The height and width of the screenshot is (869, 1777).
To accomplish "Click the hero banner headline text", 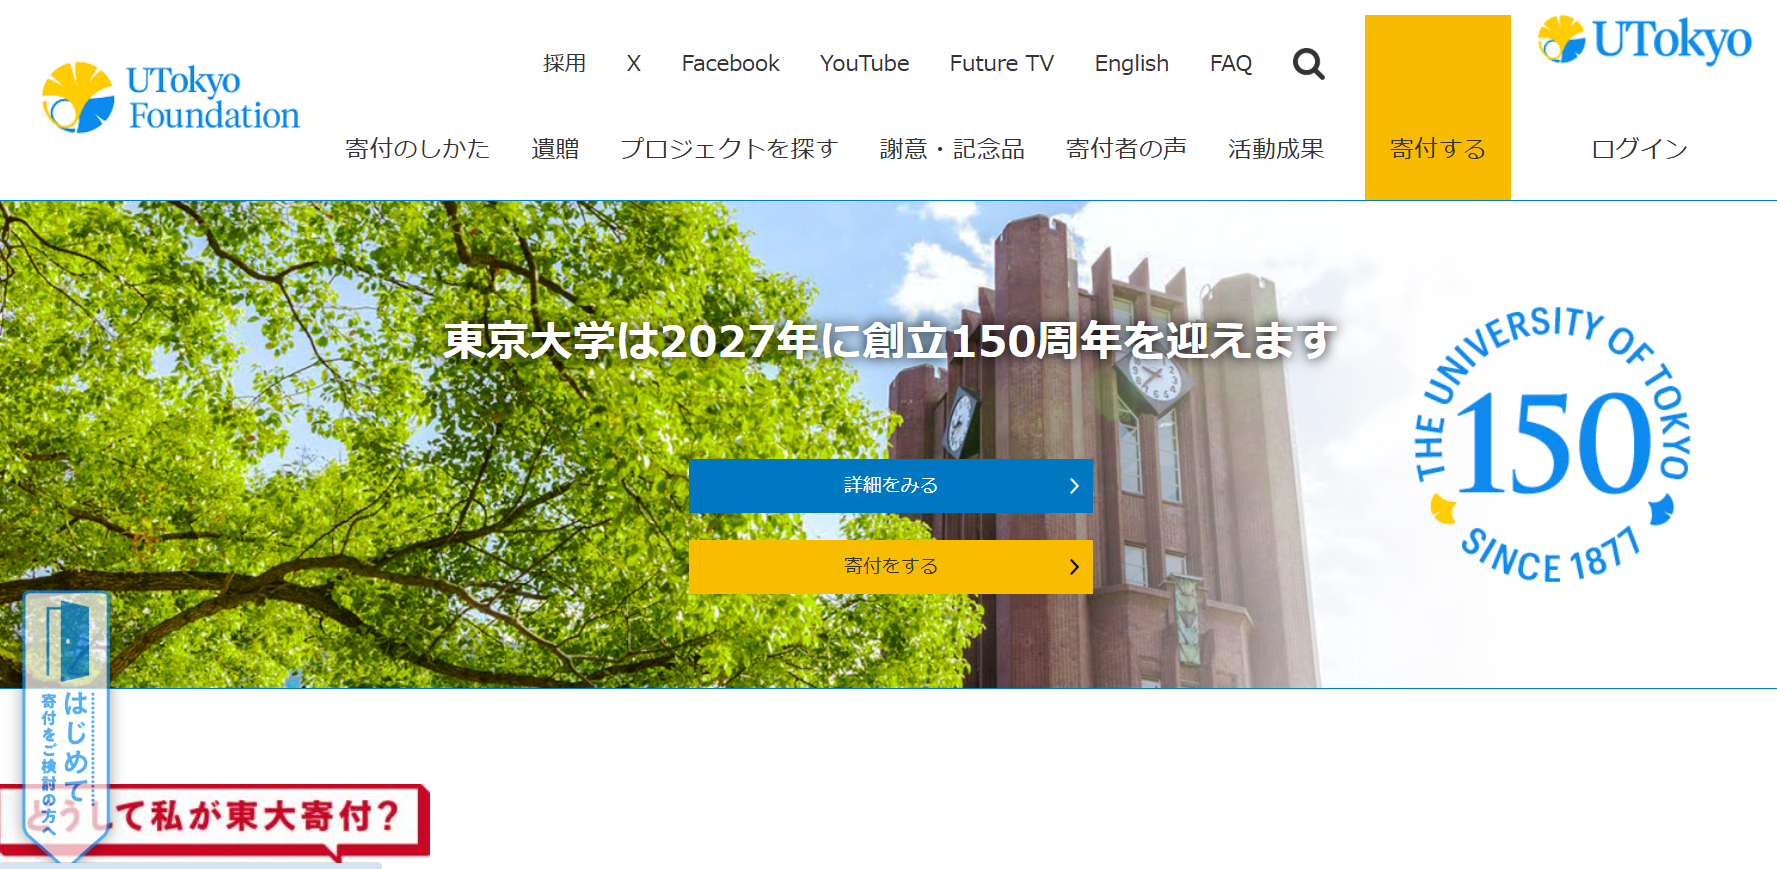I will tap(890, 341).
